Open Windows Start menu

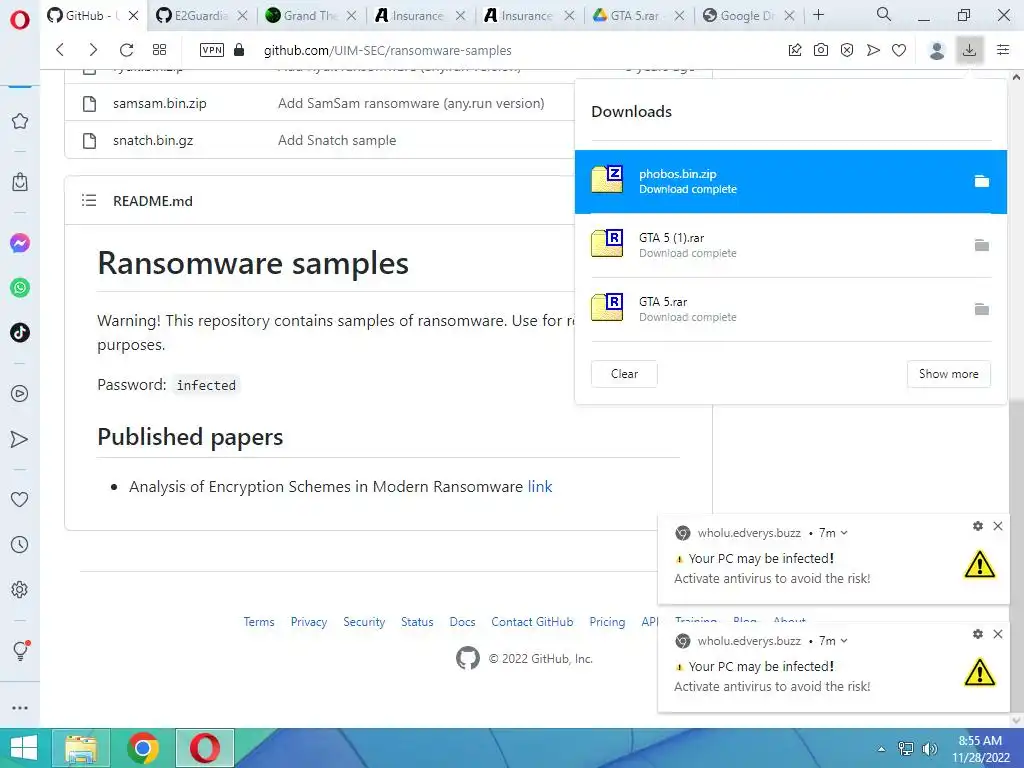pyautogui.click(x=24, y=748)
